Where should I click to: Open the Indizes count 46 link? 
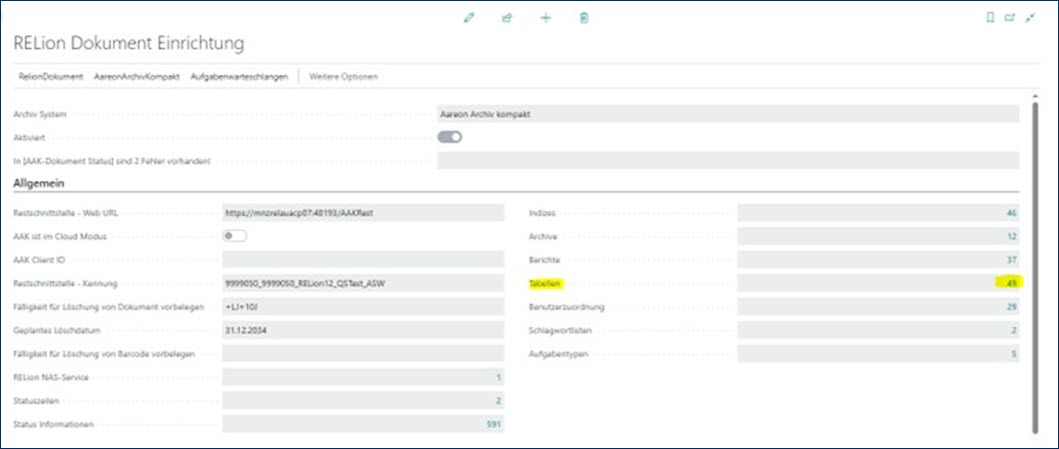[1012, 213]
